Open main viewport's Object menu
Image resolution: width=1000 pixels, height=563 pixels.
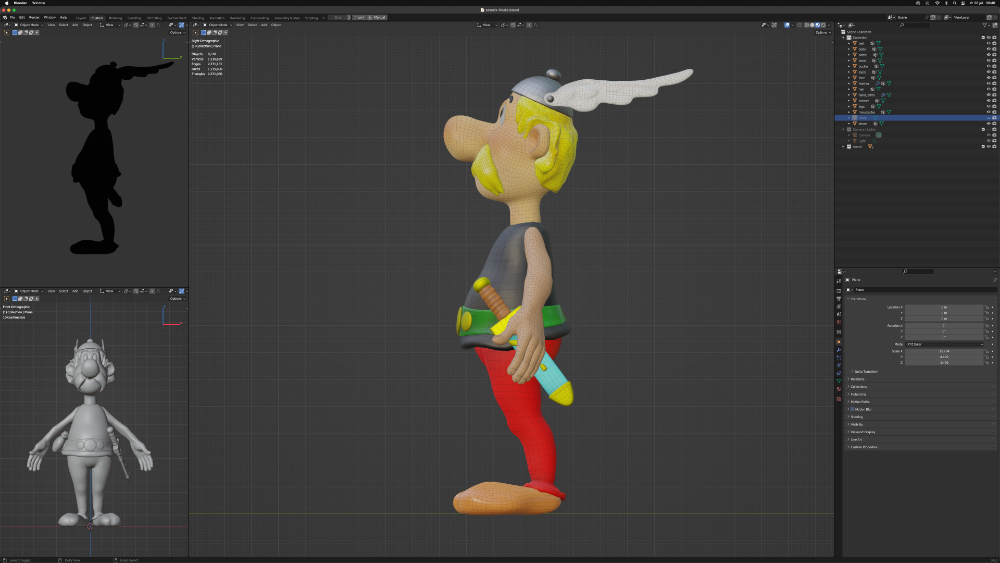[276, 25]
